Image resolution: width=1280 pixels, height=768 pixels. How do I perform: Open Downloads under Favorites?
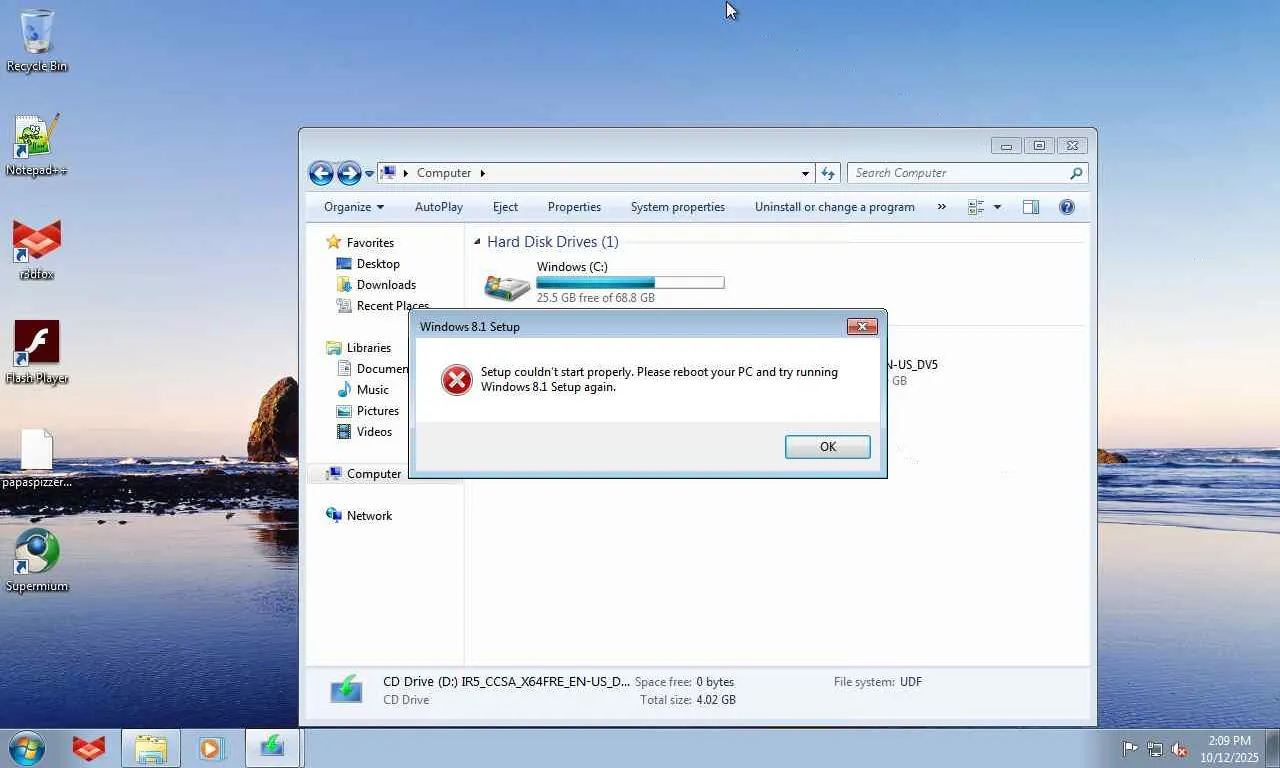(x=386, y=285)
